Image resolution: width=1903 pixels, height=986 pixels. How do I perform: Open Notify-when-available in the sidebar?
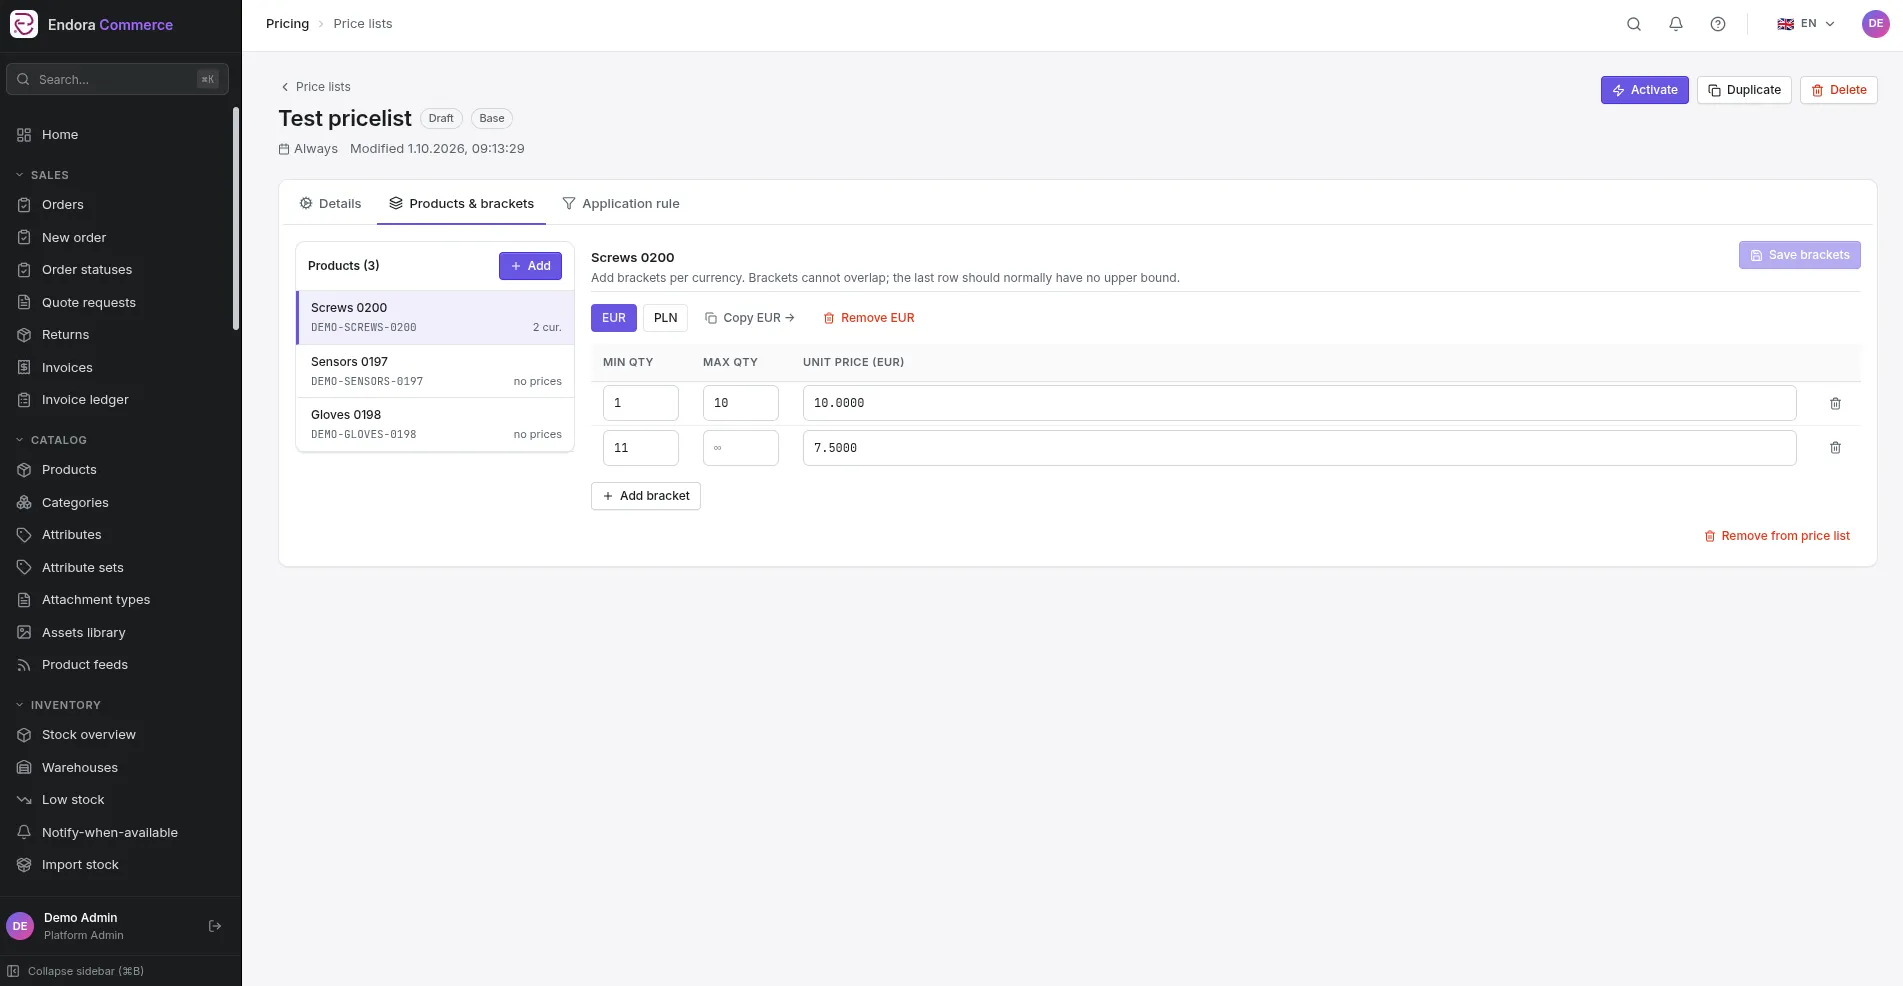[x=110, y=833]
